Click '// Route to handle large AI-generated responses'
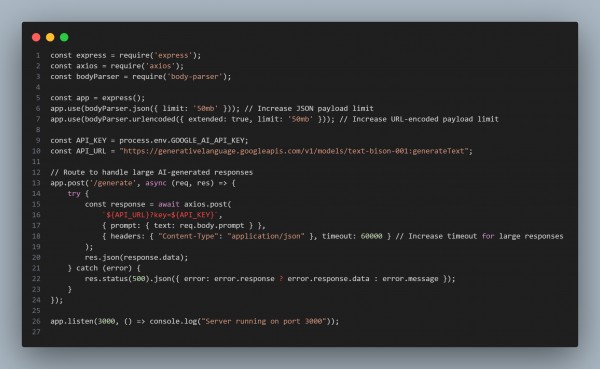Image resolution: width=600 pixels, height=369 pixels. point(152,172)
